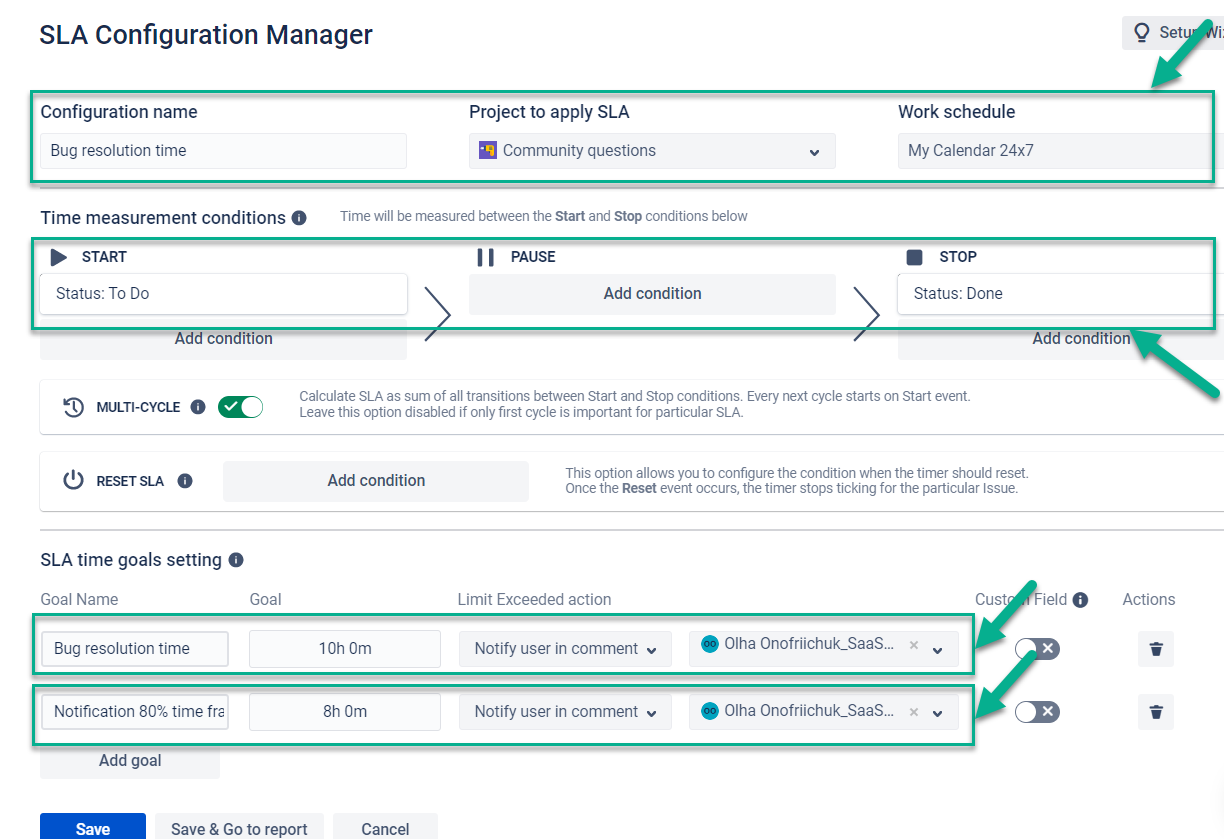Click the PAUSE icon in measurement conditions
Screen dimensions: 1224x839
[486, 256]
